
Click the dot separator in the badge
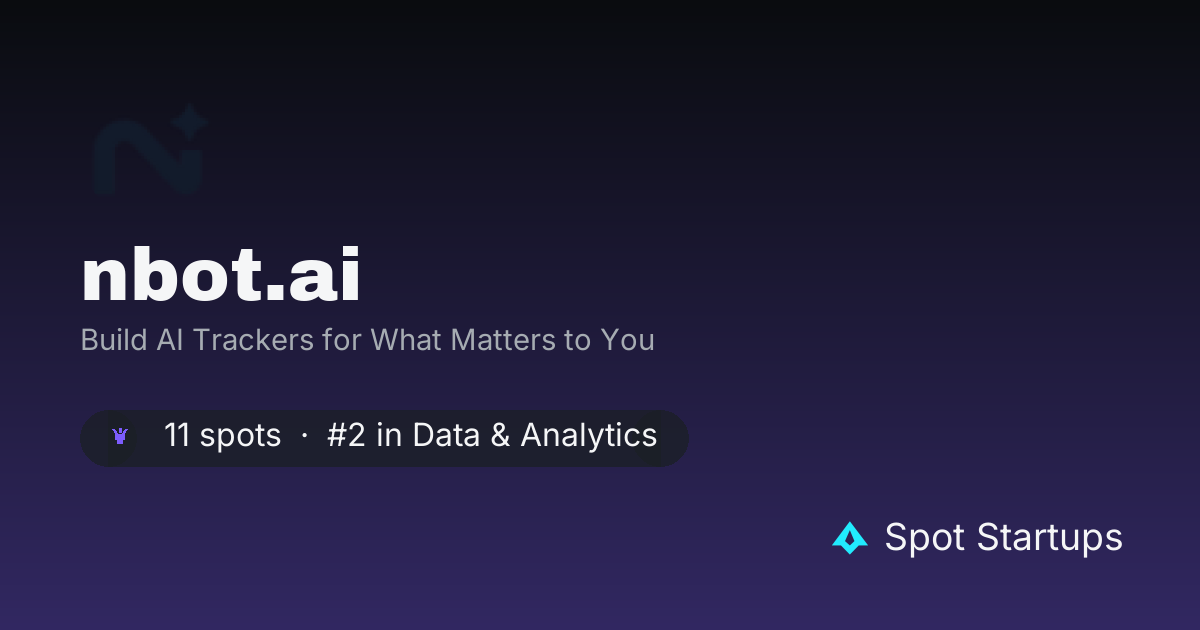pos(304,437)
